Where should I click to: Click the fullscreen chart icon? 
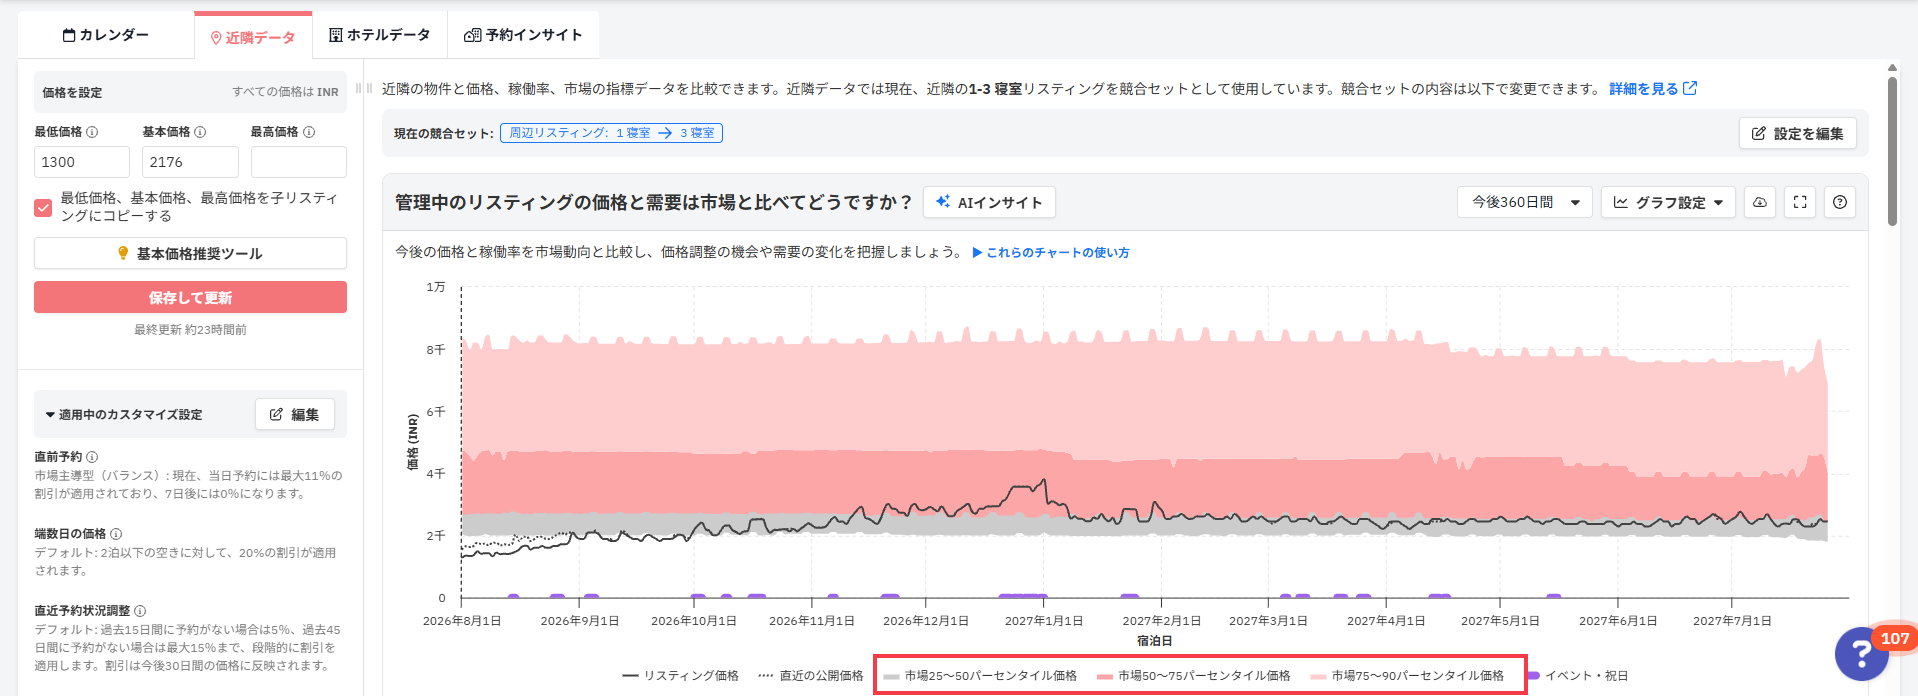(1800, 202)
